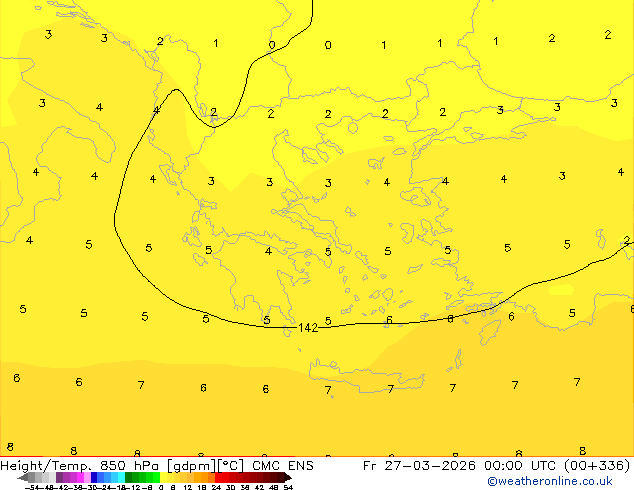Click the [°C] unit label
634x490 pixels.
(x=231, y=466)
